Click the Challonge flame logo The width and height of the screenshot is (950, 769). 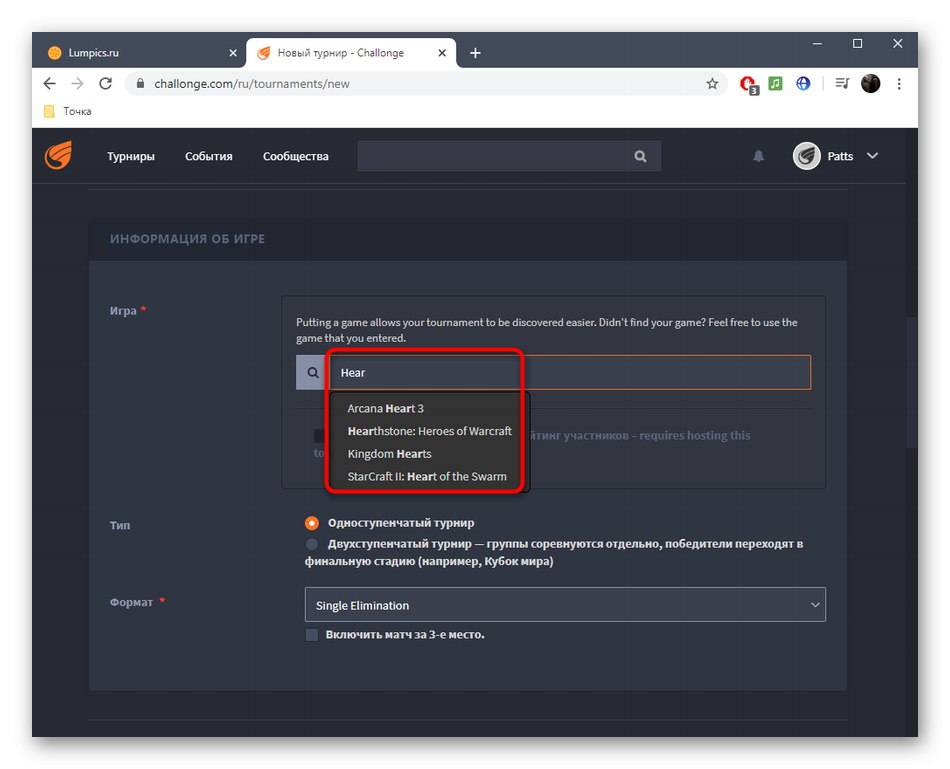coord(58,155)
